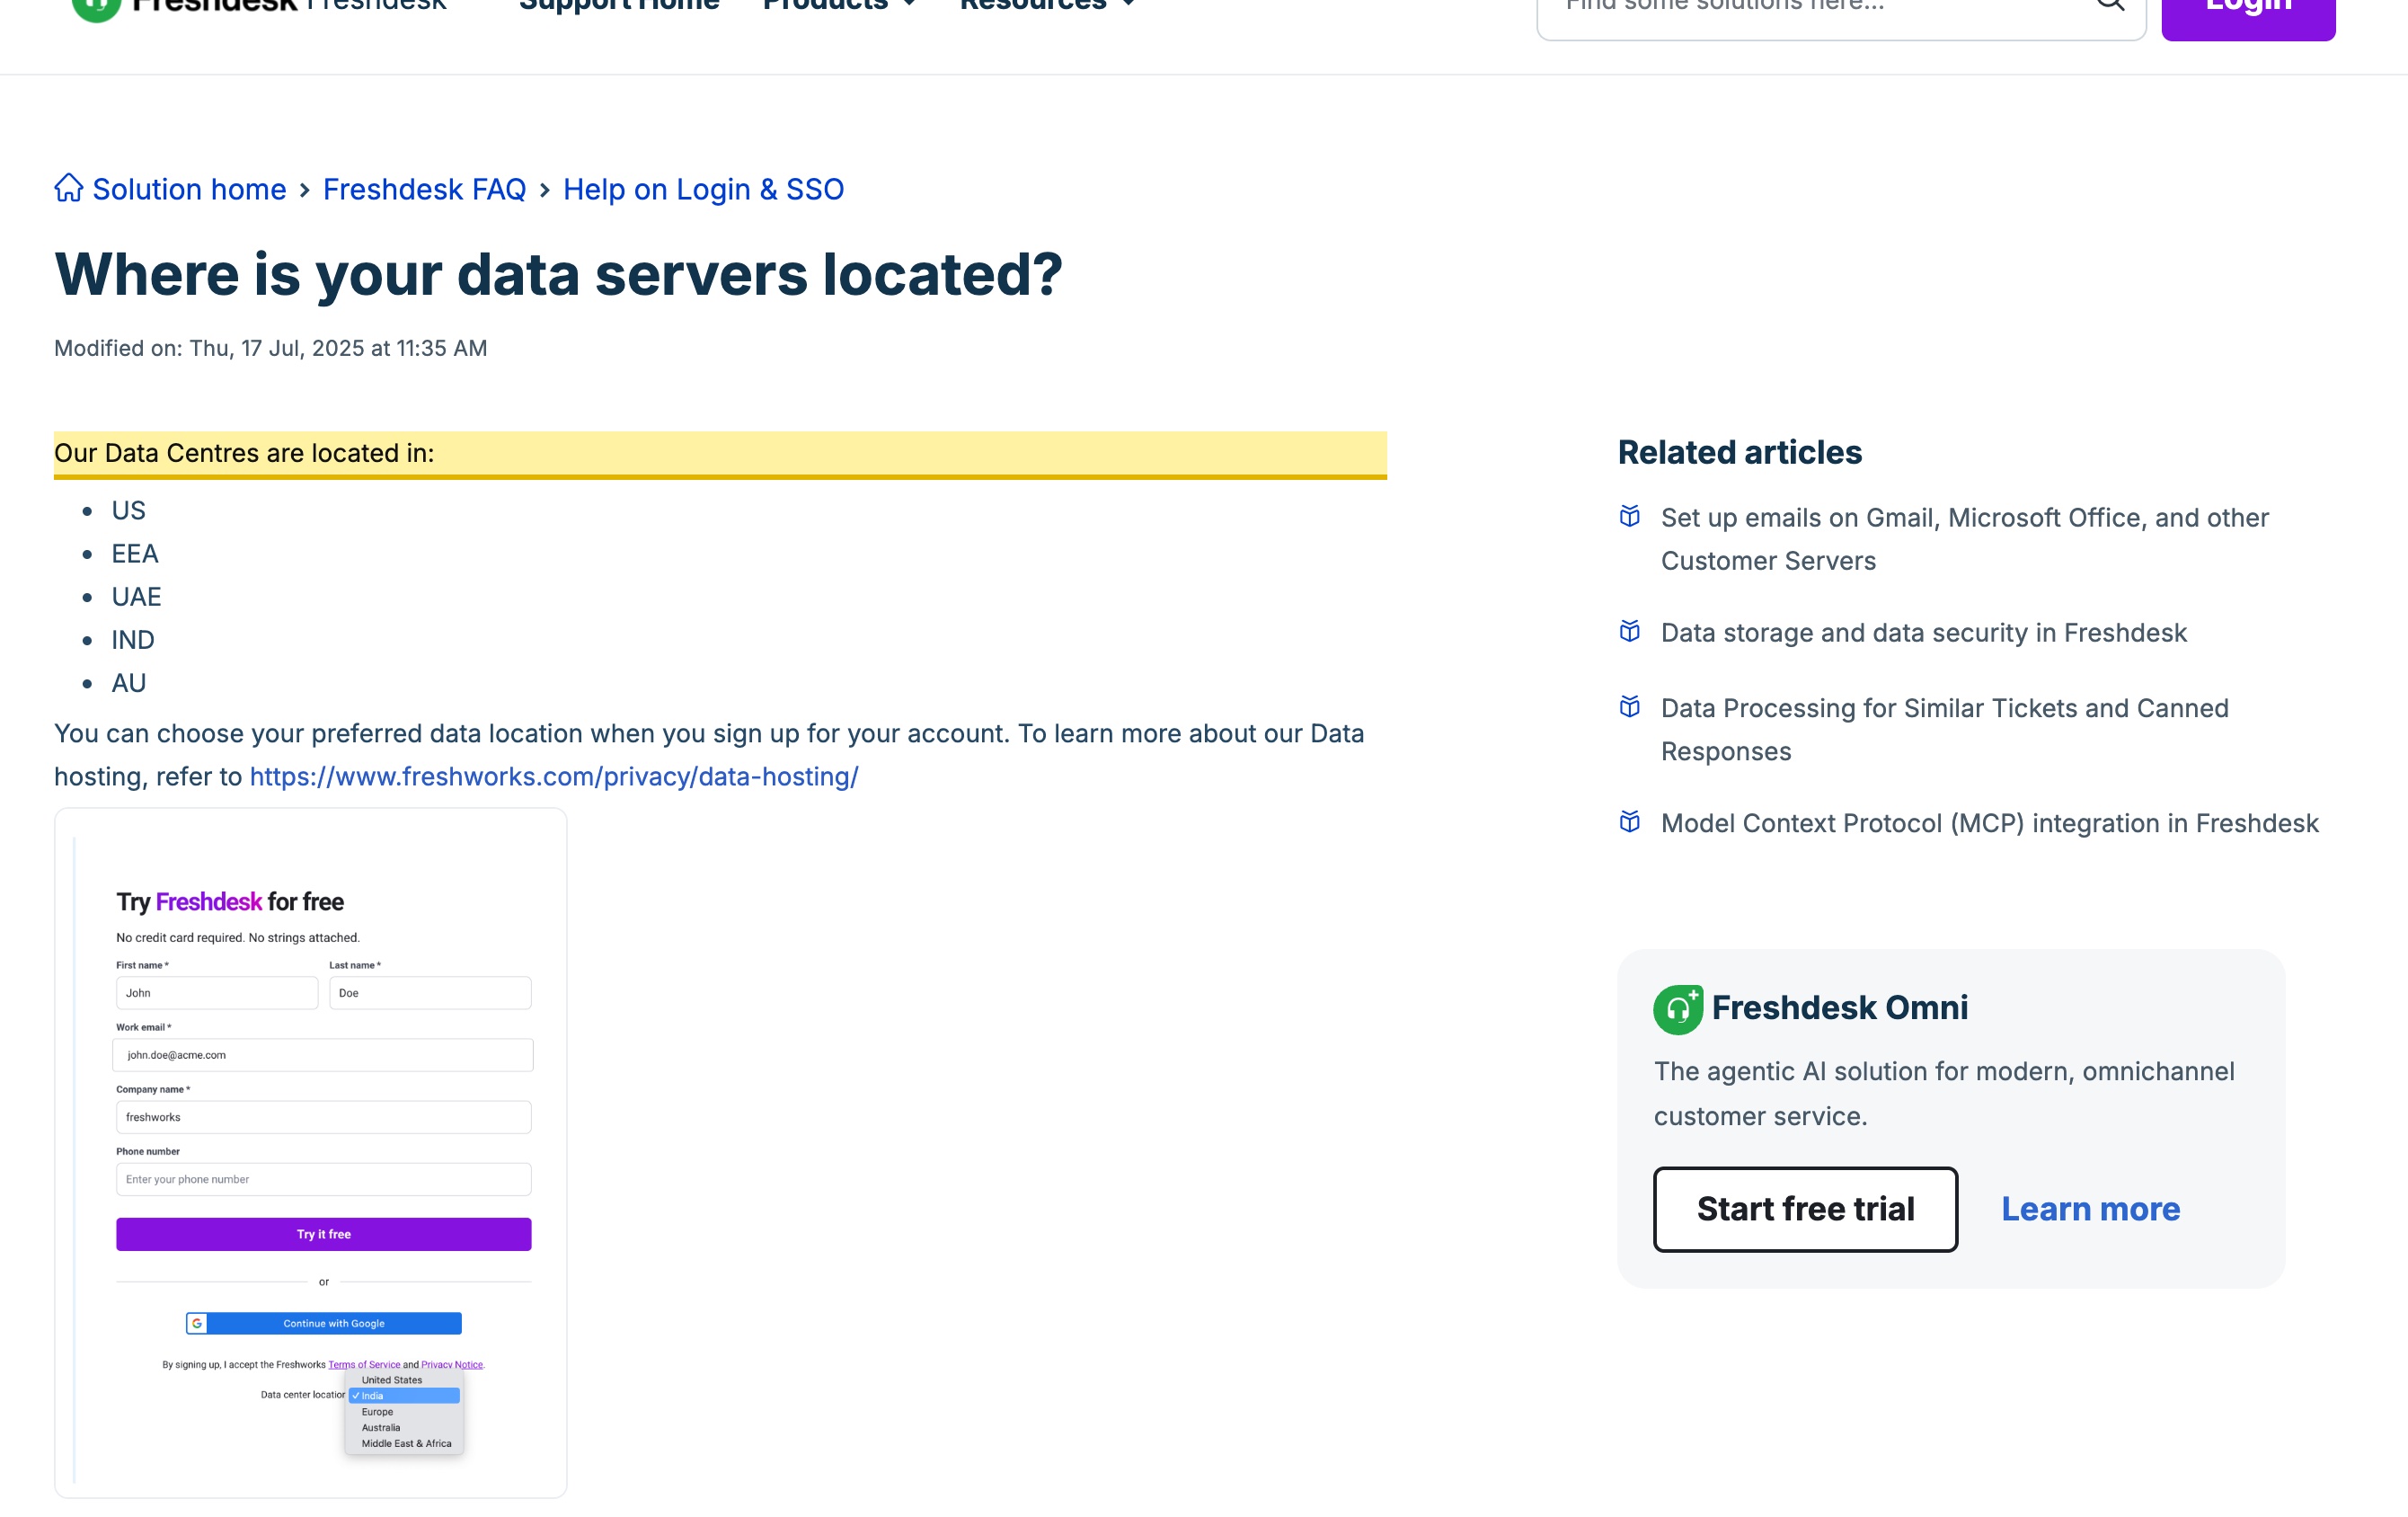Click the 'AU' list item

tap(129, 682)
